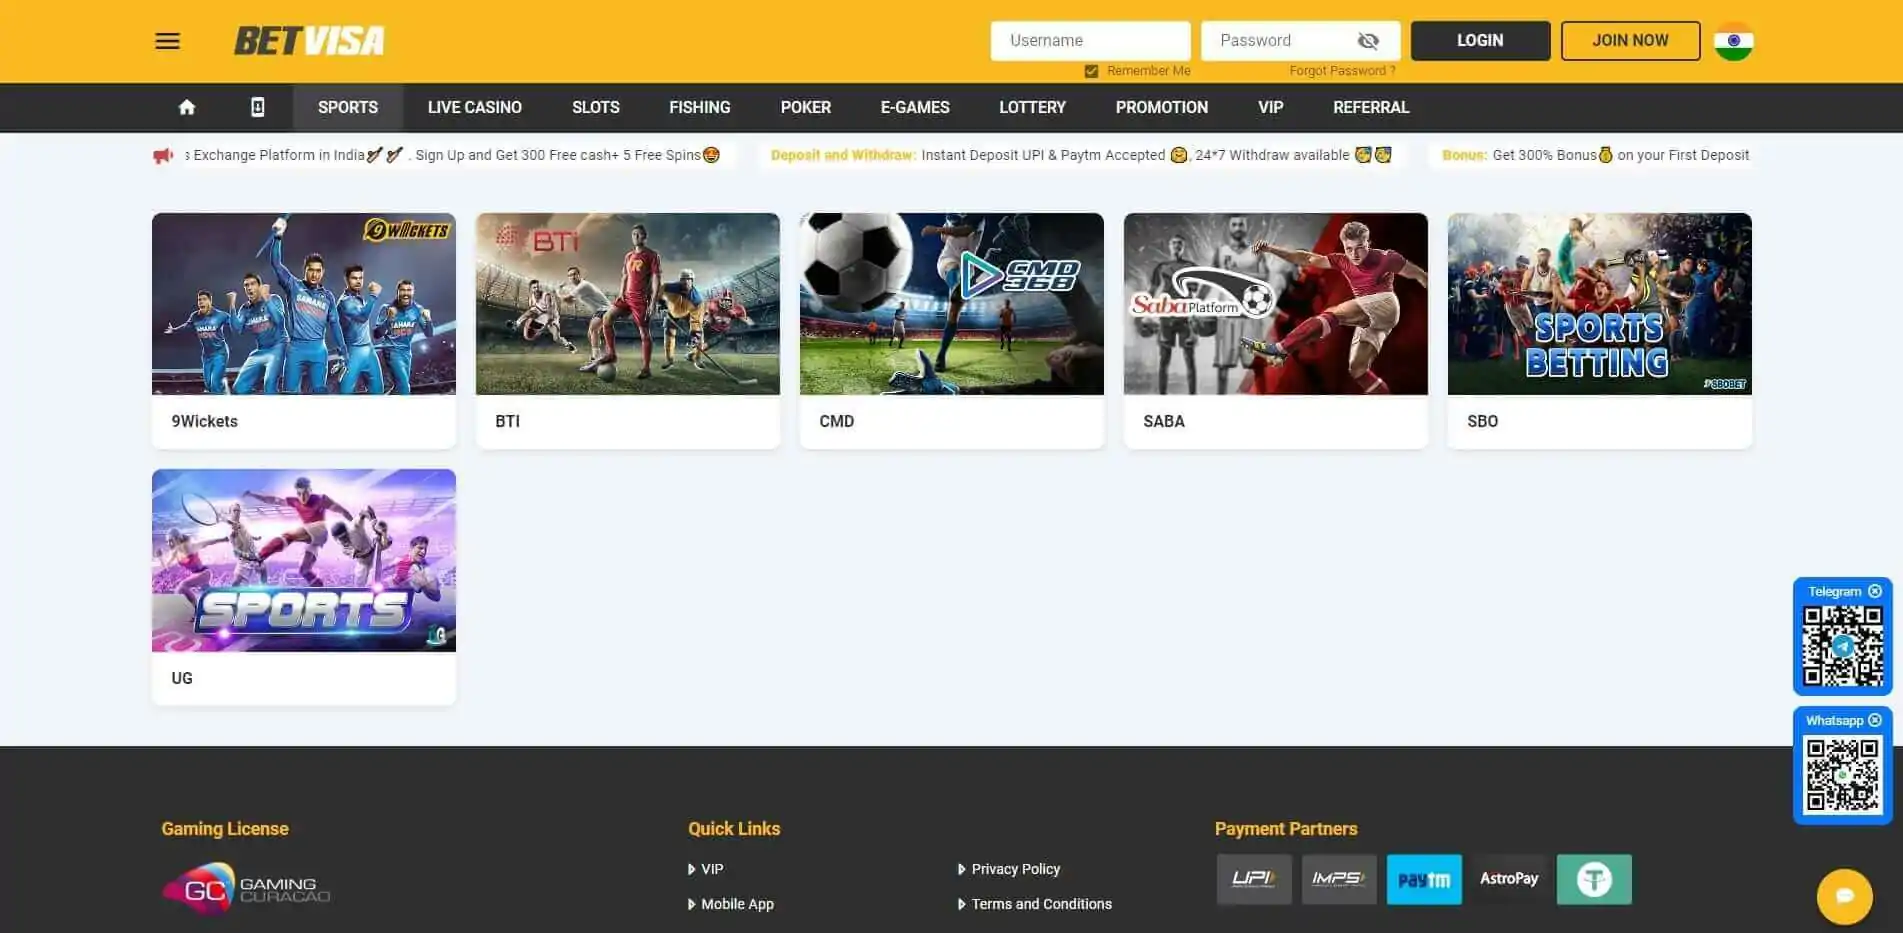Open the E-GAMES tab

915,107
